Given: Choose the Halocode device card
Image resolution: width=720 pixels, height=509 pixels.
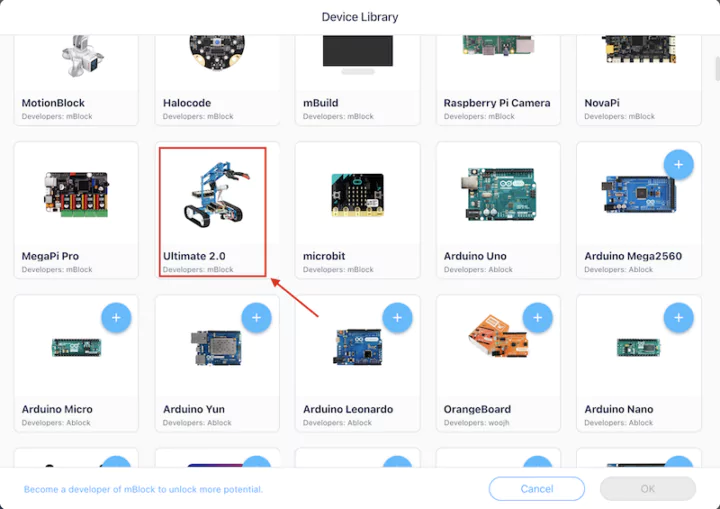Looking at the screenshot, I should tap(217, 80).
